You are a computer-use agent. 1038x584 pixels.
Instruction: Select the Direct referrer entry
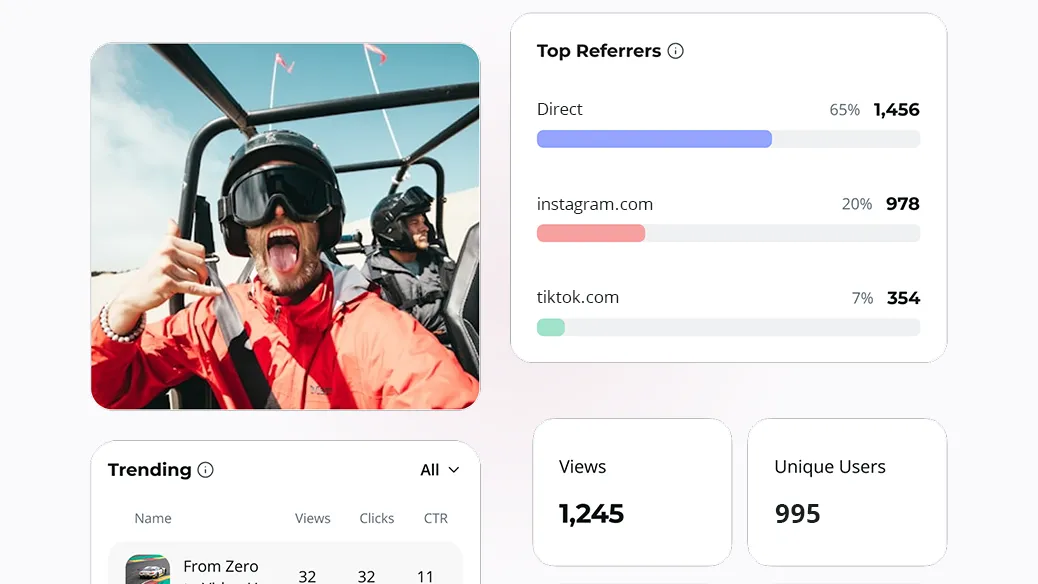pyautogui.click(x=559, y=109)
